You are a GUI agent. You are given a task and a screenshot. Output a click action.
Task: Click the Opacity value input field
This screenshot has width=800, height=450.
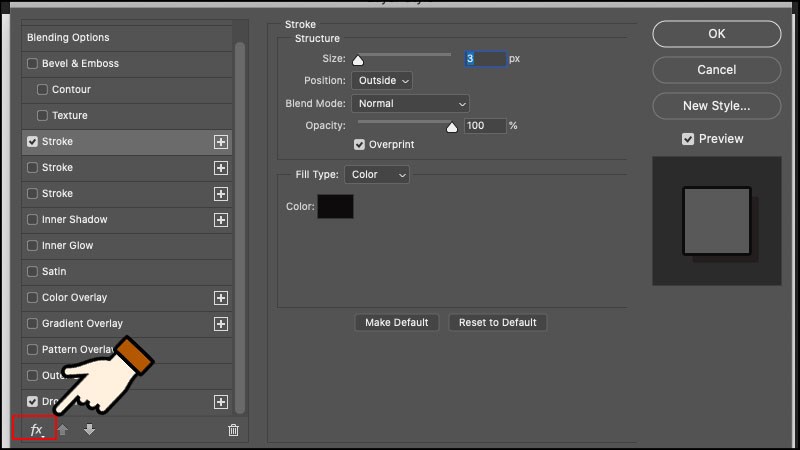[485, 126]
